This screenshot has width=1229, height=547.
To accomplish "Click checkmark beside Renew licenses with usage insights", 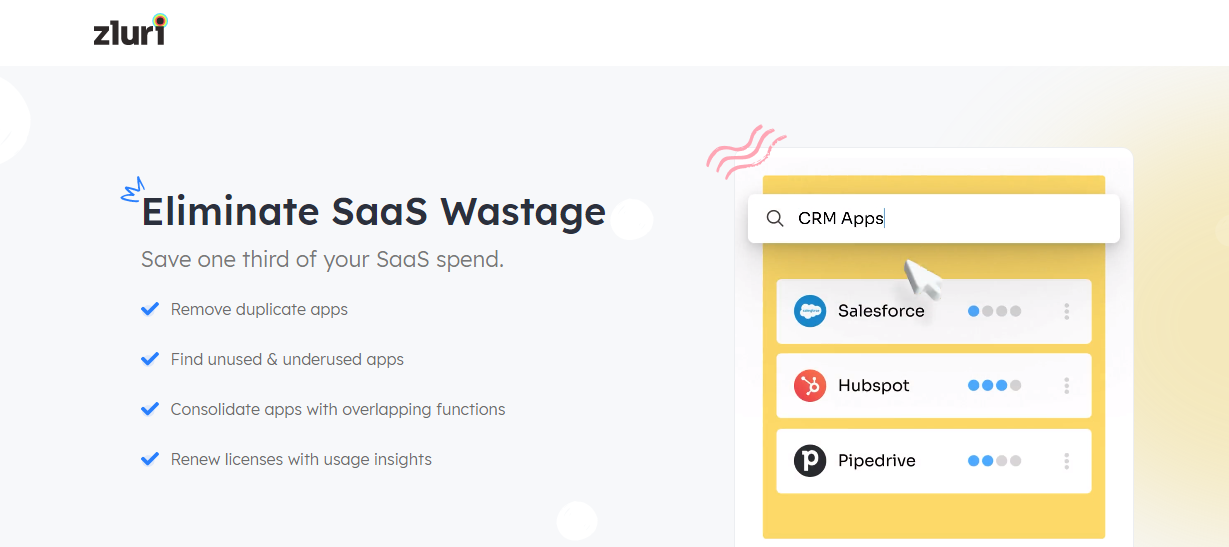I will tap(150, 459).
